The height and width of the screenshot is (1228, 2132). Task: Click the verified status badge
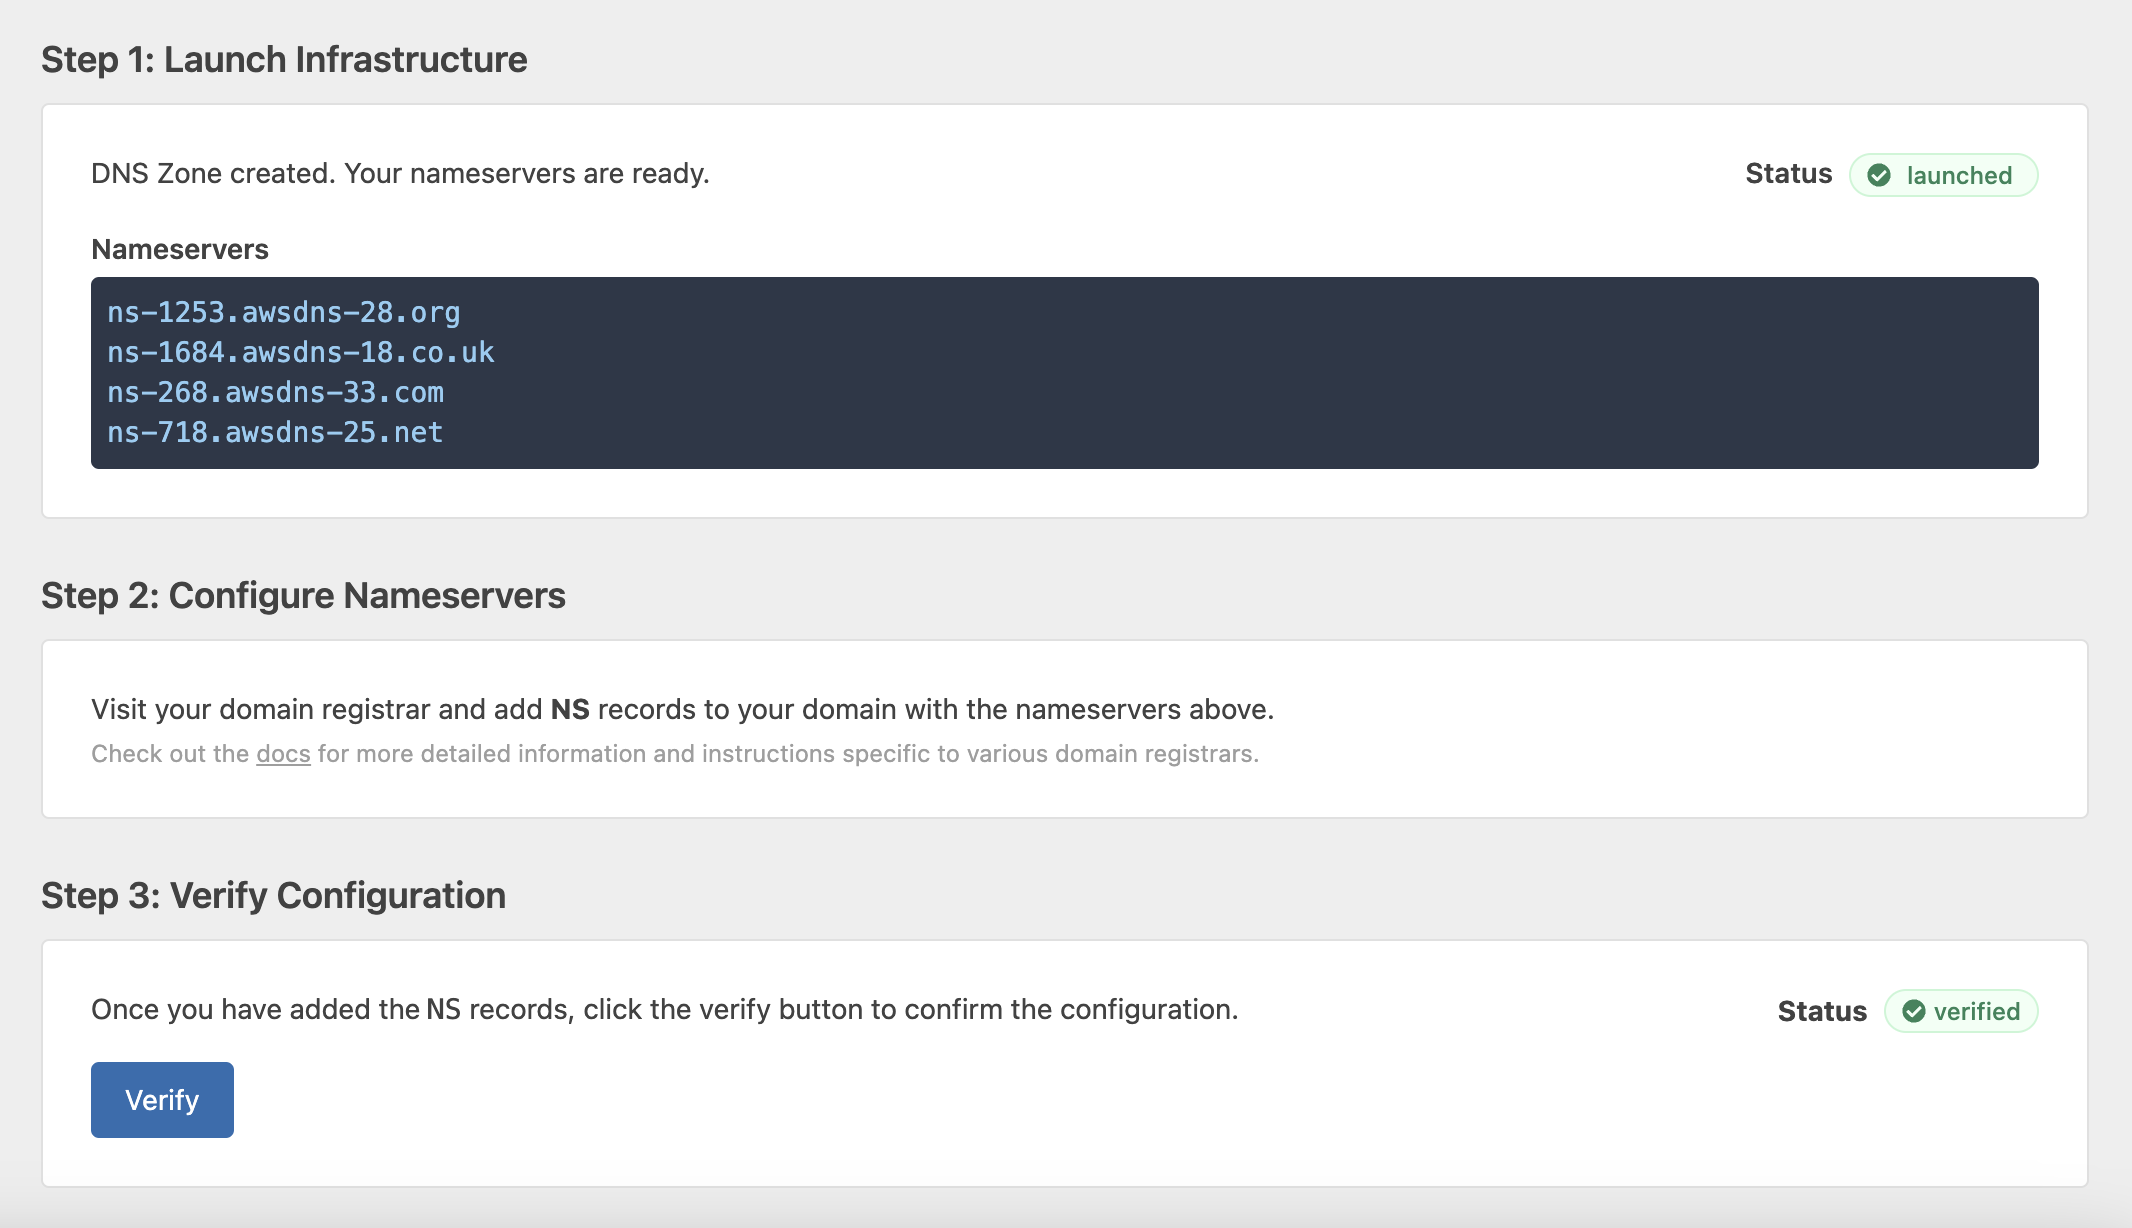(x=1961, y=1011)
